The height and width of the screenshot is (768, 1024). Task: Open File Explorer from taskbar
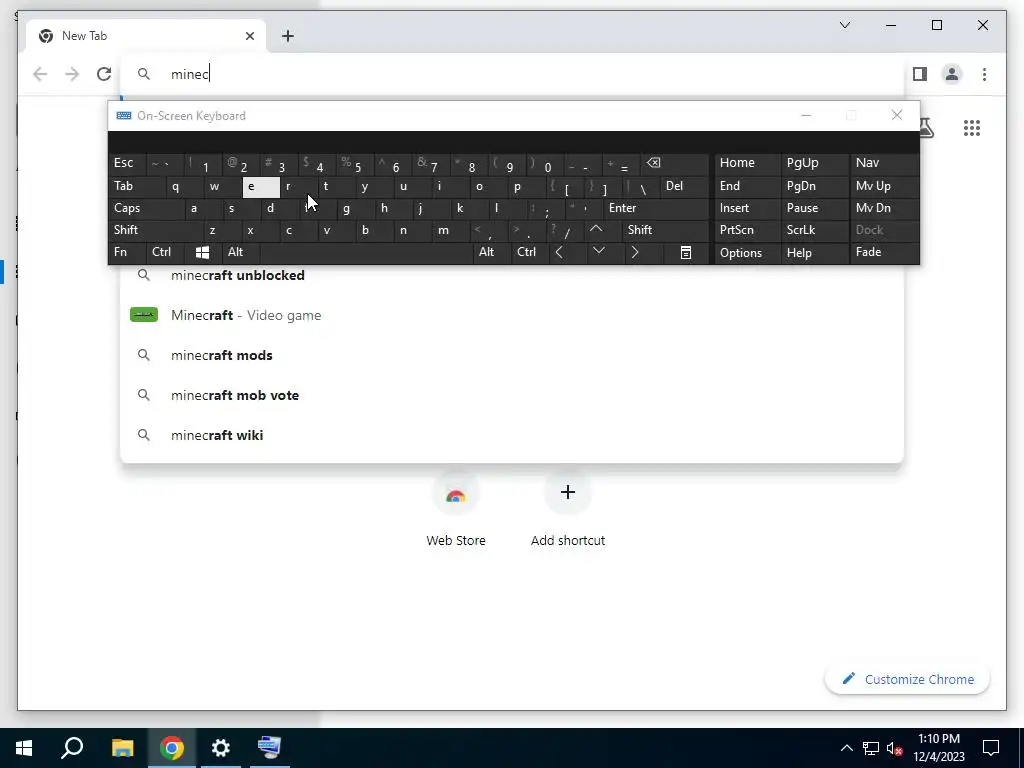click(122, 748)
